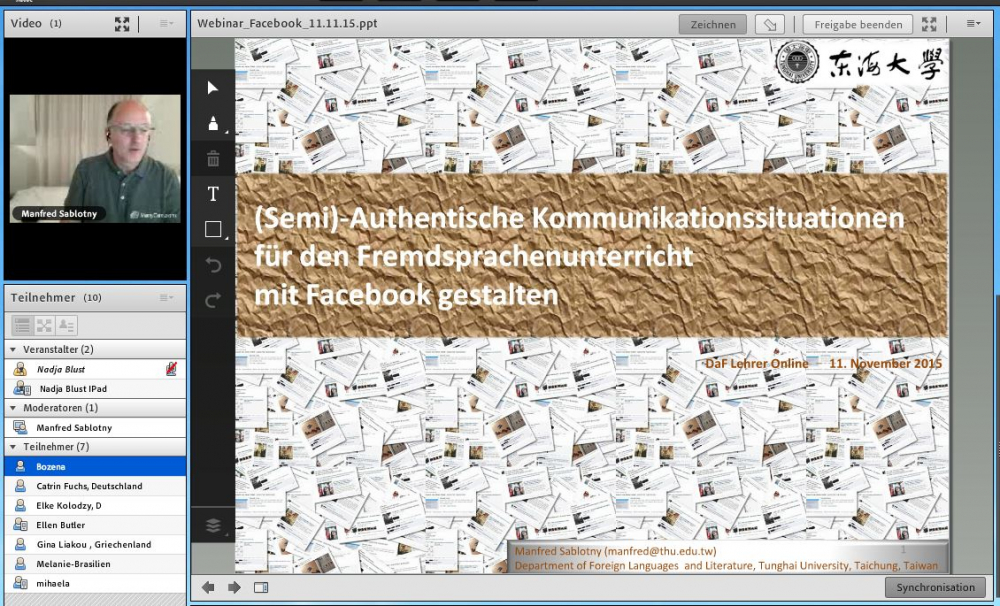Select participant Bozena
The image size is (1000, 606).
95,466
